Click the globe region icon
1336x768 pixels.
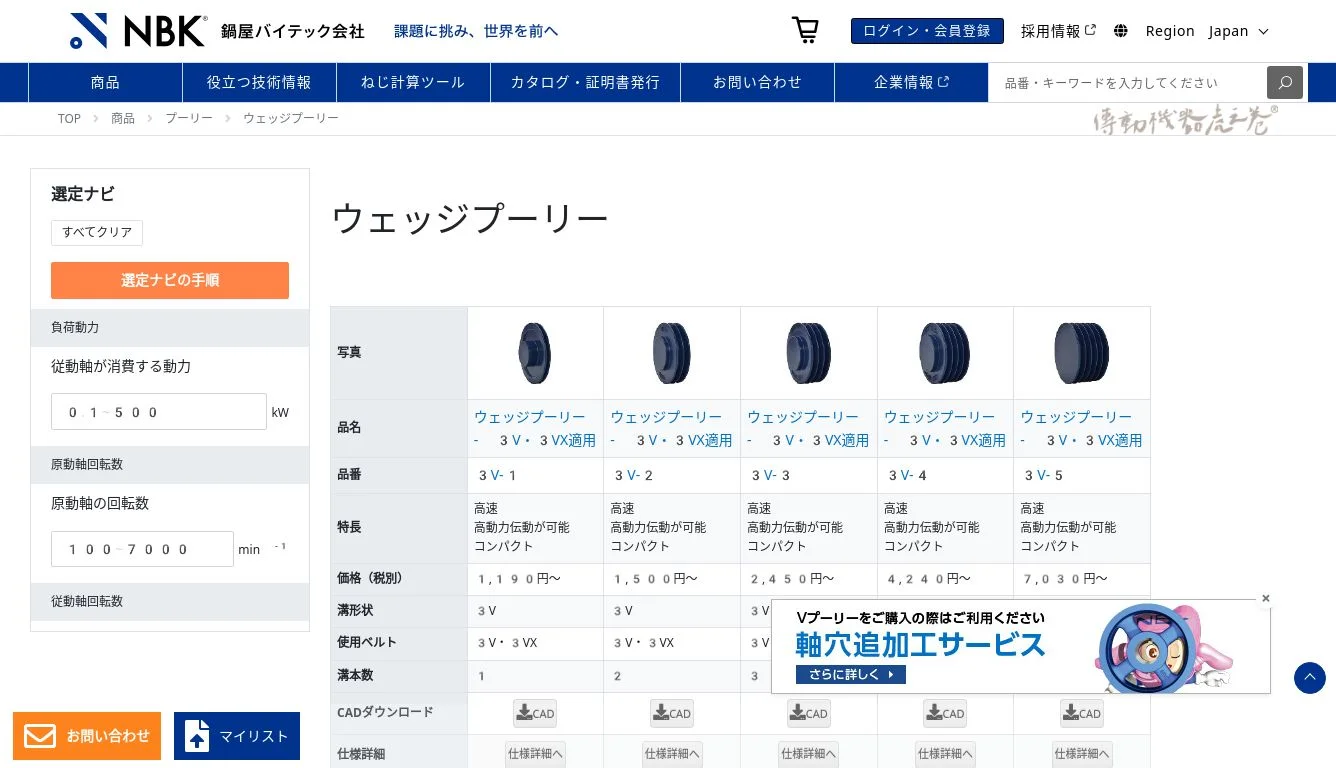point(1121,31)
